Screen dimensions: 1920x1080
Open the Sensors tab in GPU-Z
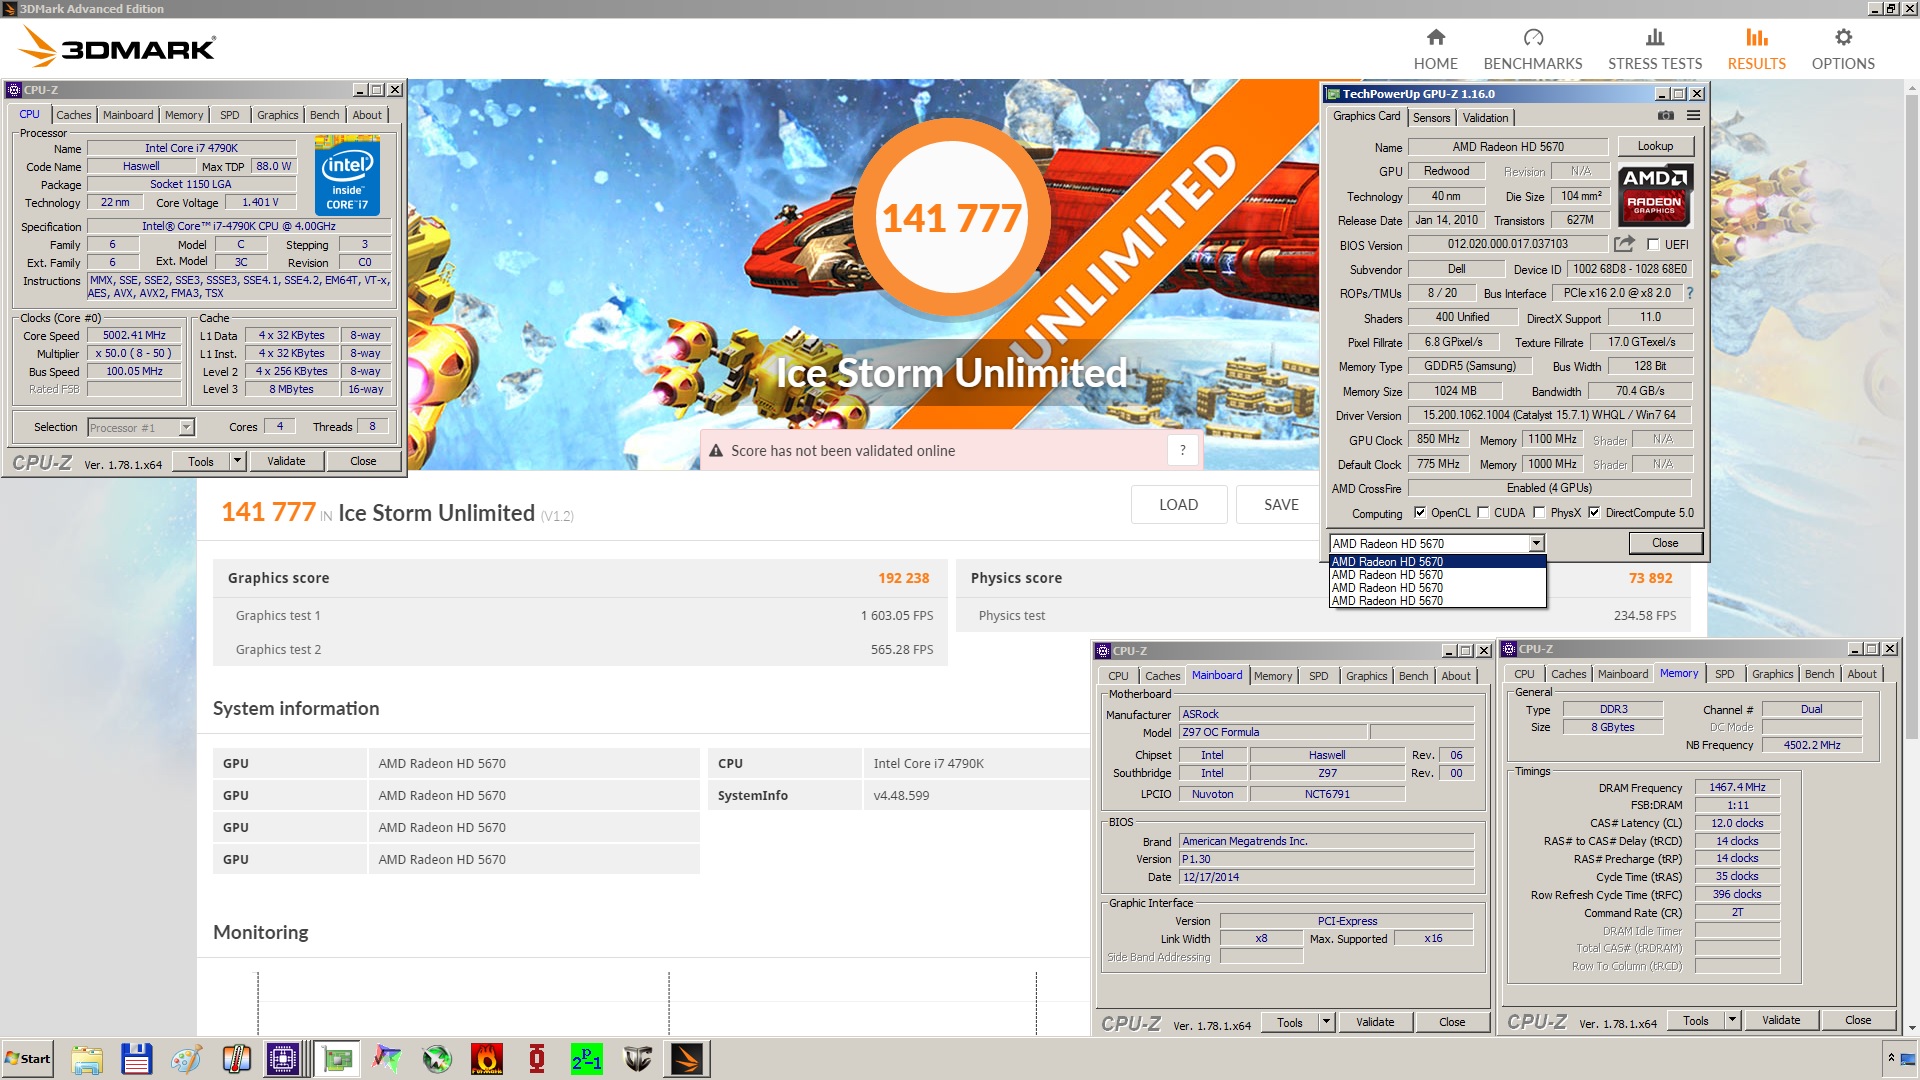pyautogui.click(x=1431, y=118)
